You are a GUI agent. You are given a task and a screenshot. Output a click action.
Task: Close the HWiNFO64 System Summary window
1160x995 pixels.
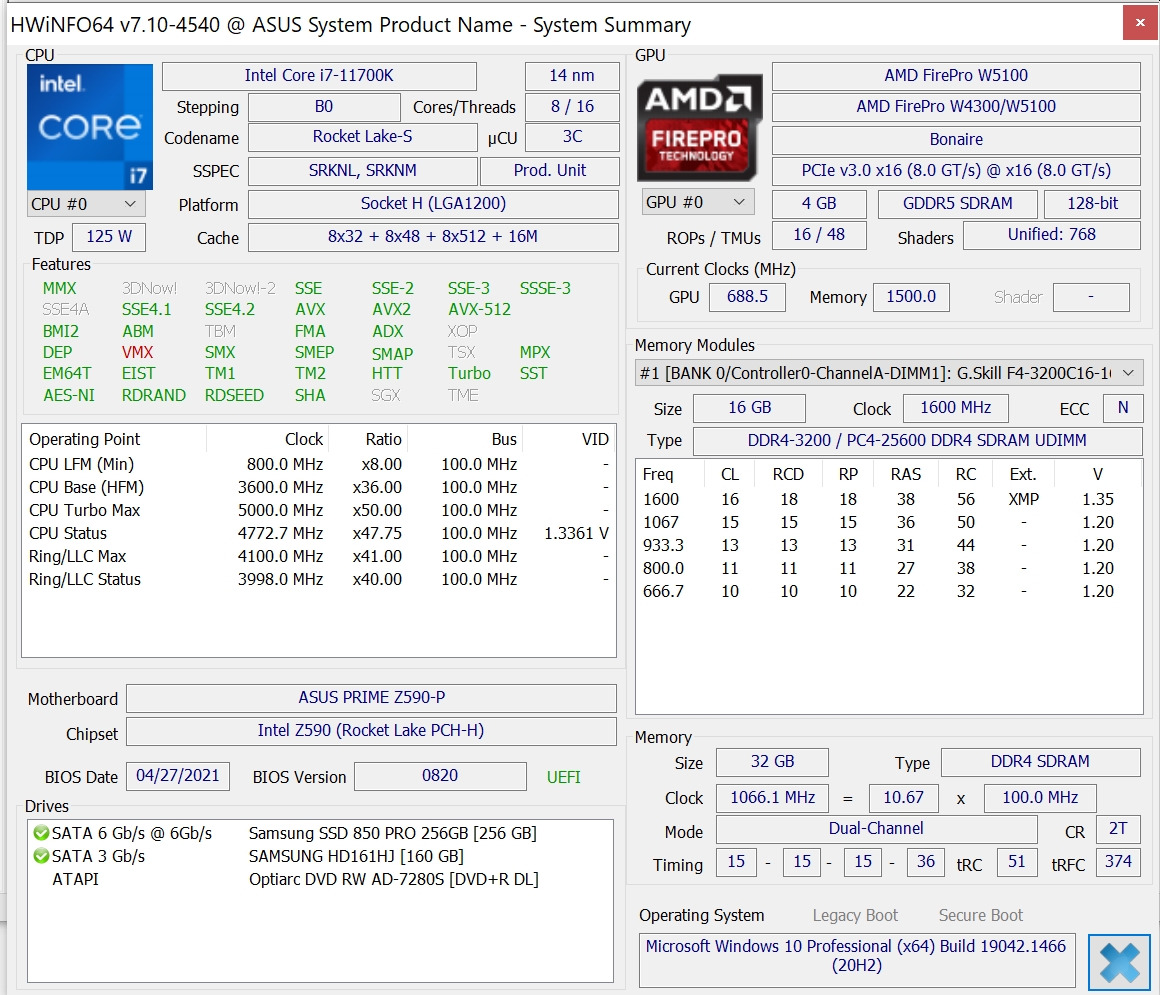click(1139, 23)
